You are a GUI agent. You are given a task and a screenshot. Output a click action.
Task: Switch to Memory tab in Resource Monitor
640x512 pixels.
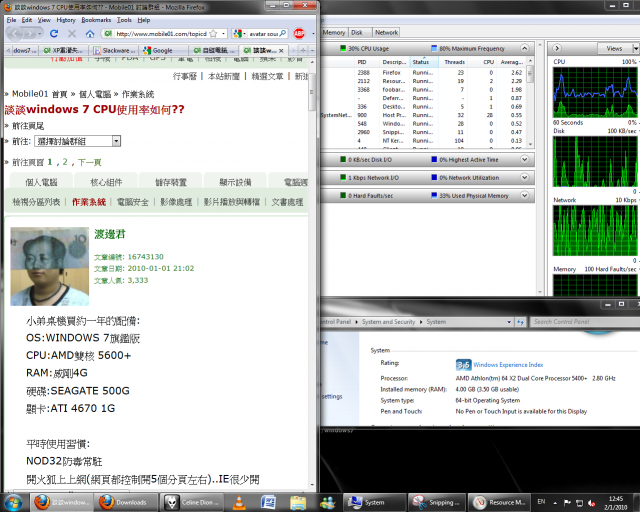pos(333,32)
